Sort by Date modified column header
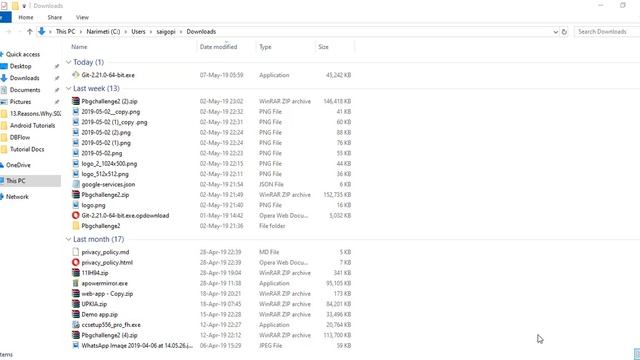640x360 pixels. [218, 47]
